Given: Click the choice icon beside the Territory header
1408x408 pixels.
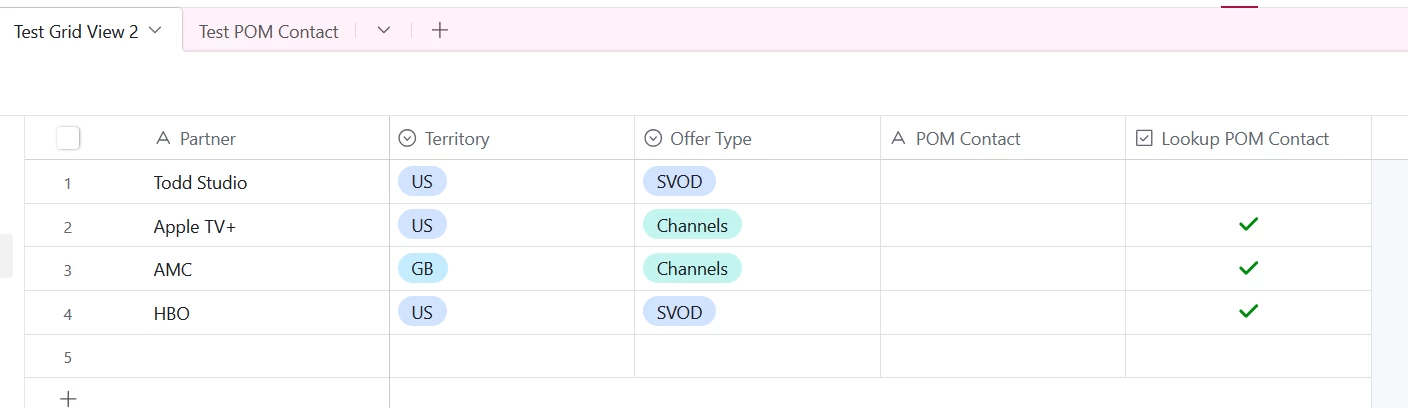Looking at the screenshot, I should click(407, 139).
